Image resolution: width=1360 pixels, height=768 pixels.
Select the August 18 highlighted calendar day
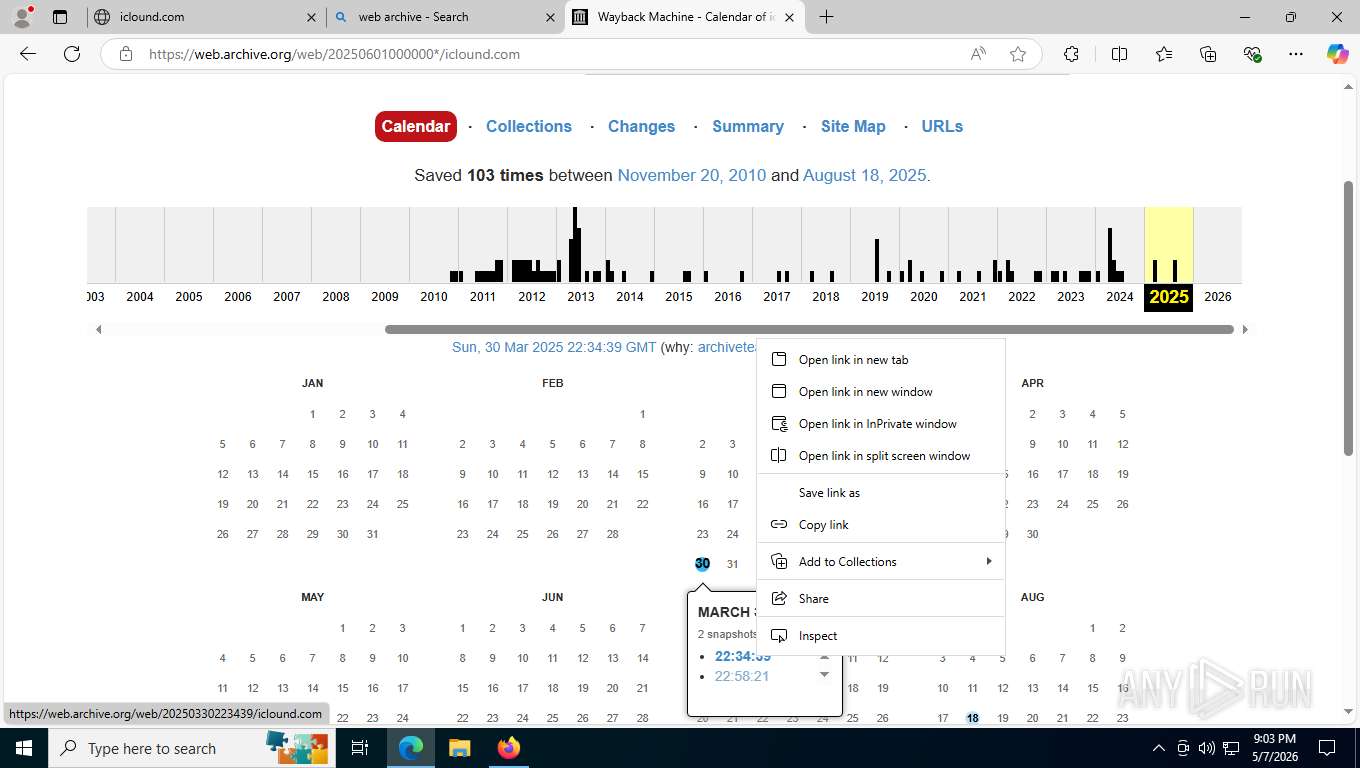[x=972, y=718]
